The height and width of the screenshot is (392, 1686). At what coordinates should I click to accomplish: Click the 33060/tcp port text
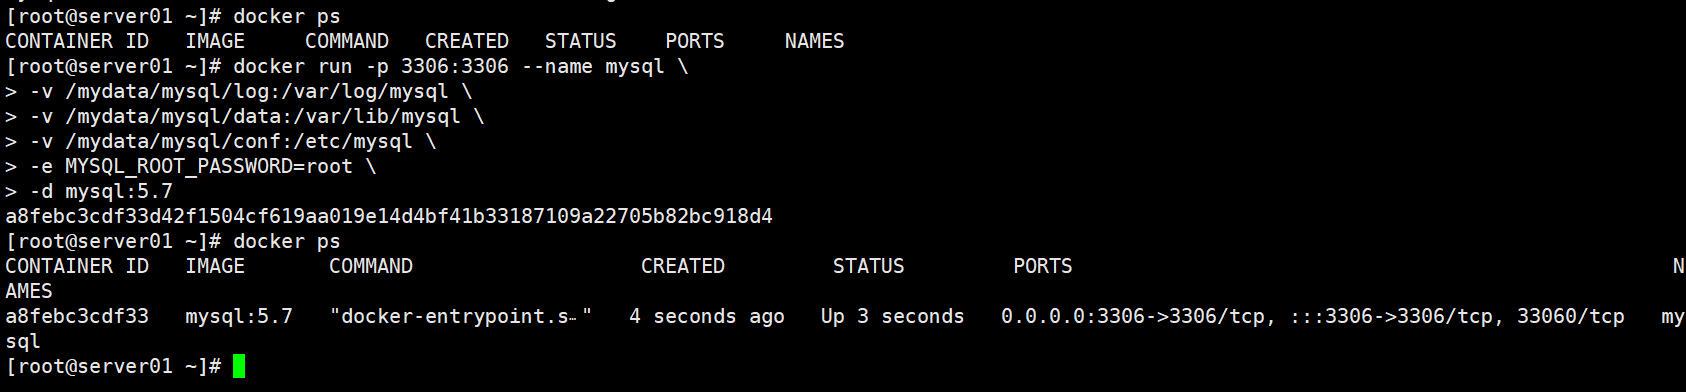[x=1571, y=316]
